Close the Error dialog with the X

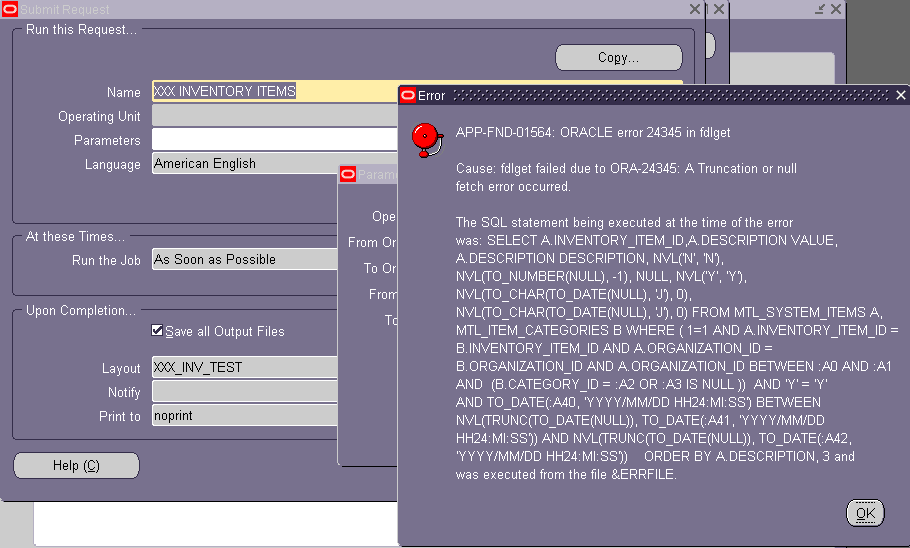(900, 96)
